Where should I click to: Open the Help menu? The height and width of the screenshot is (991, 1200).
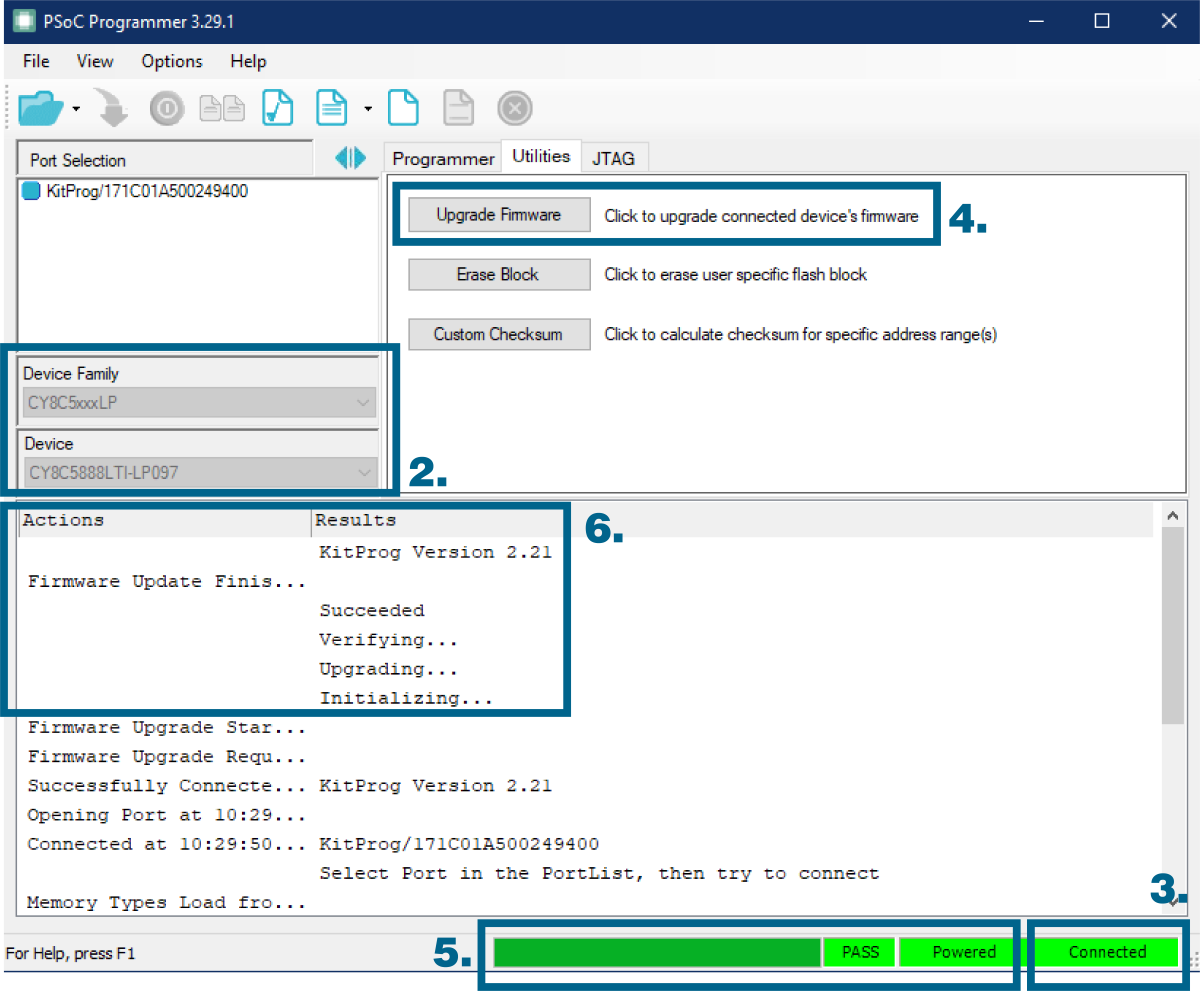pos(248,61)
